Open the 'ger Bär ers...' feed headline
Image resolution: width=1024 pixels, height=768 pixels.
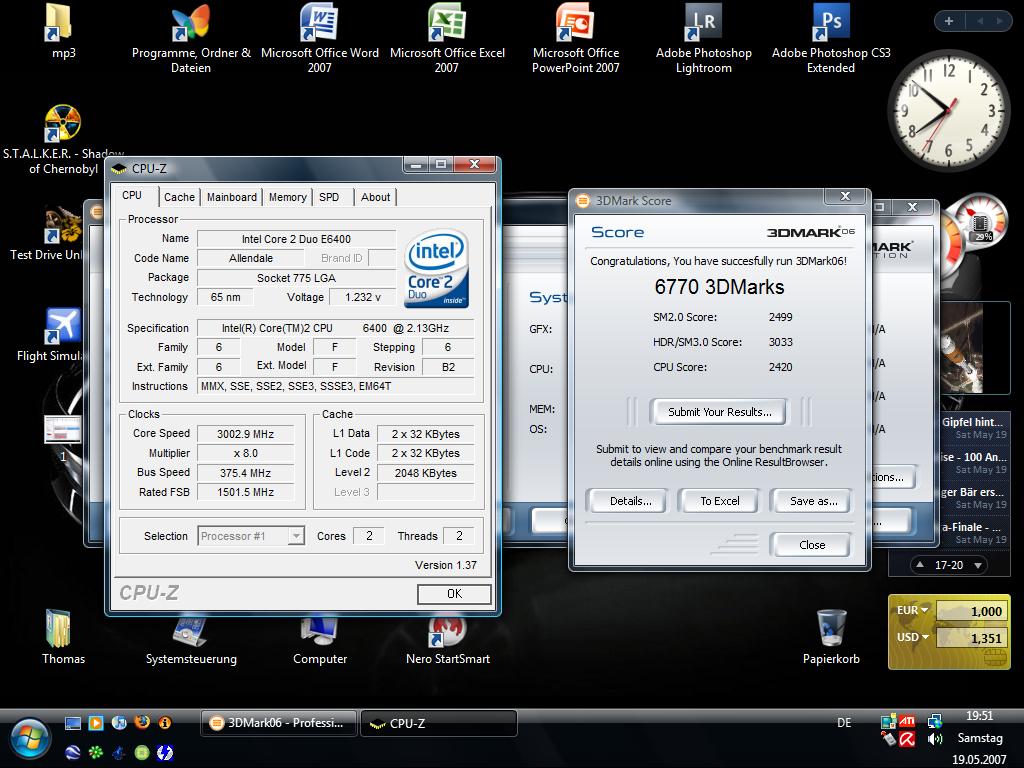click(x=974, y=498)
